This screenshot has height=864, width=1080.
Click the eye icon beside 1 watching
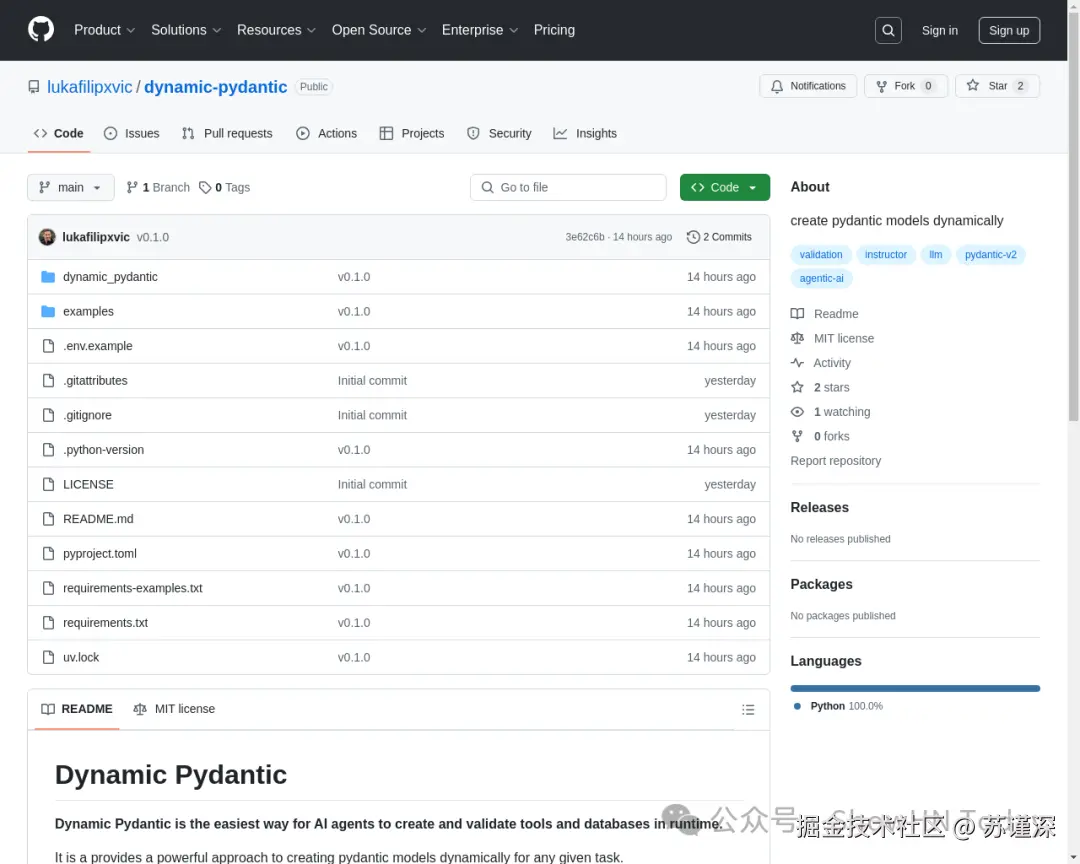pyautogui.click(x=797, y=412)
